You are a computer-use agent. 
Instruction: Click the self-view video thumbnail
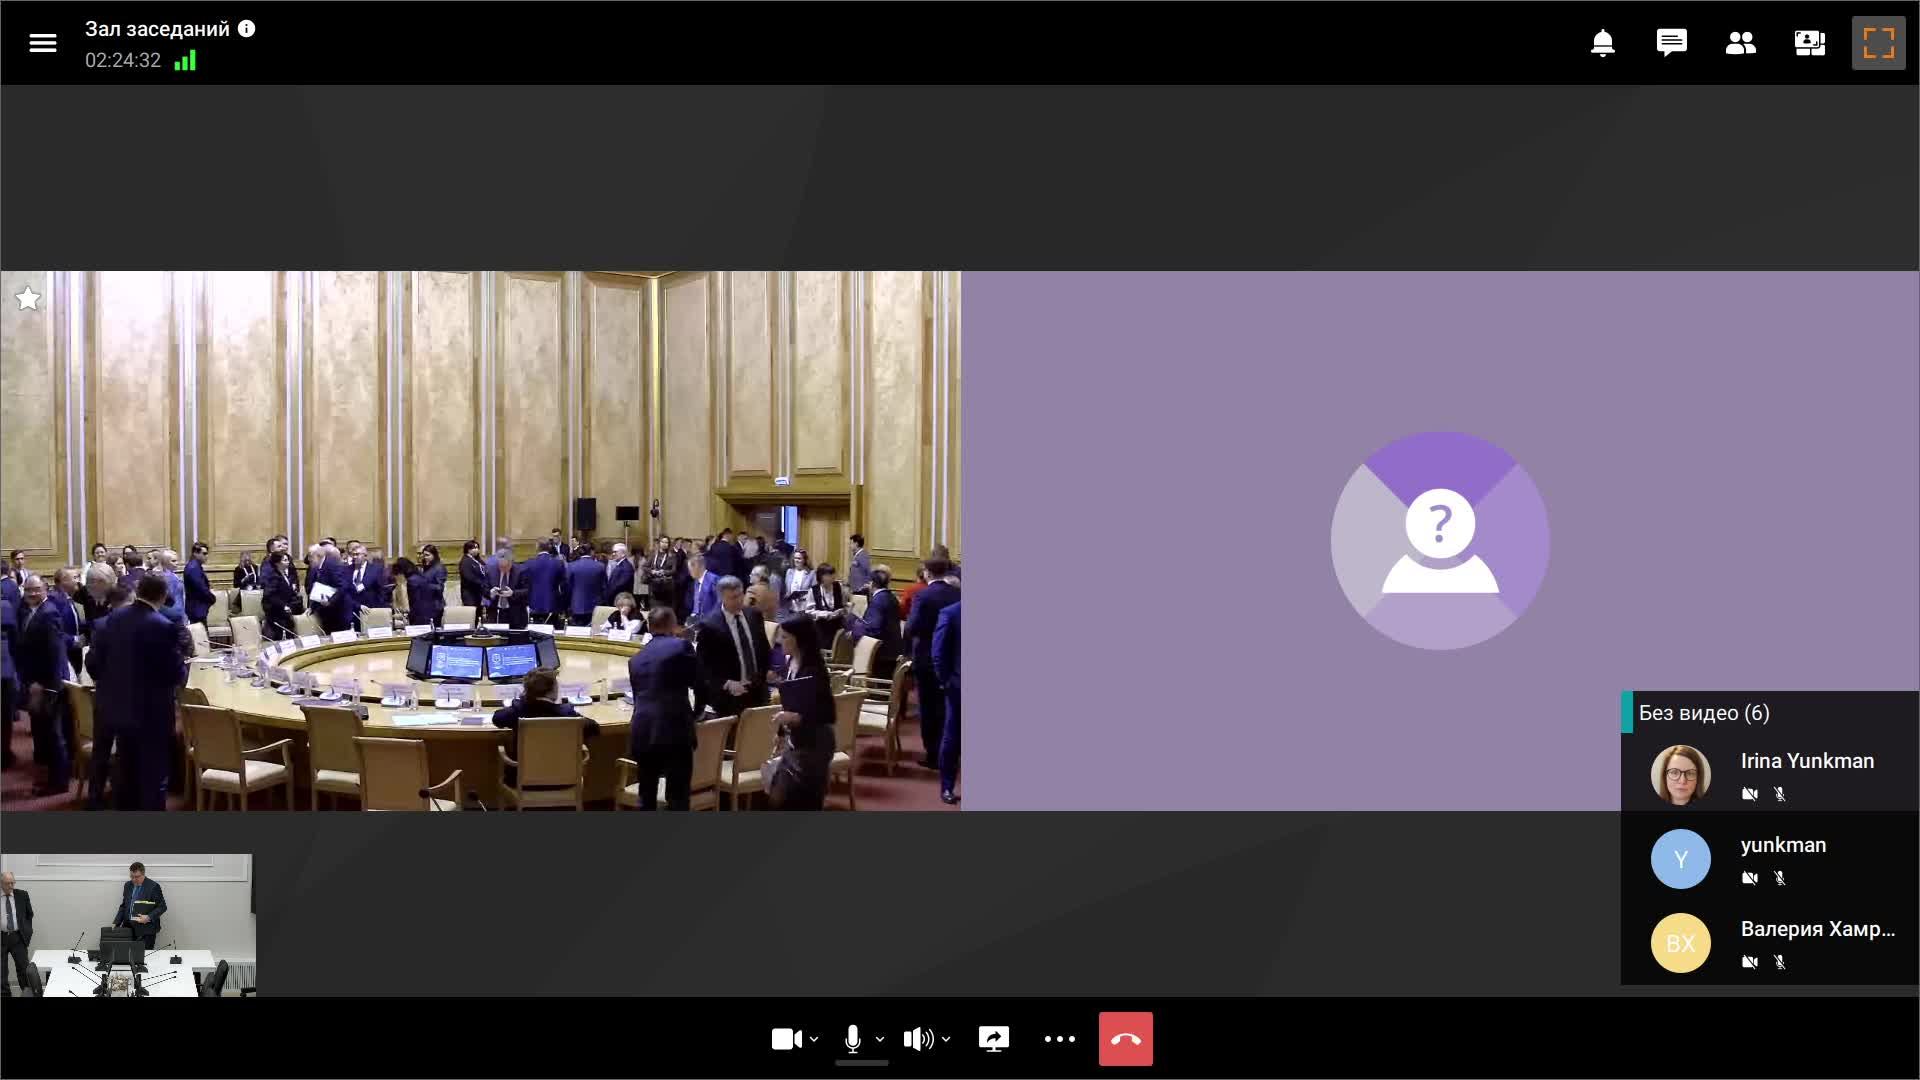click(127, 925)
